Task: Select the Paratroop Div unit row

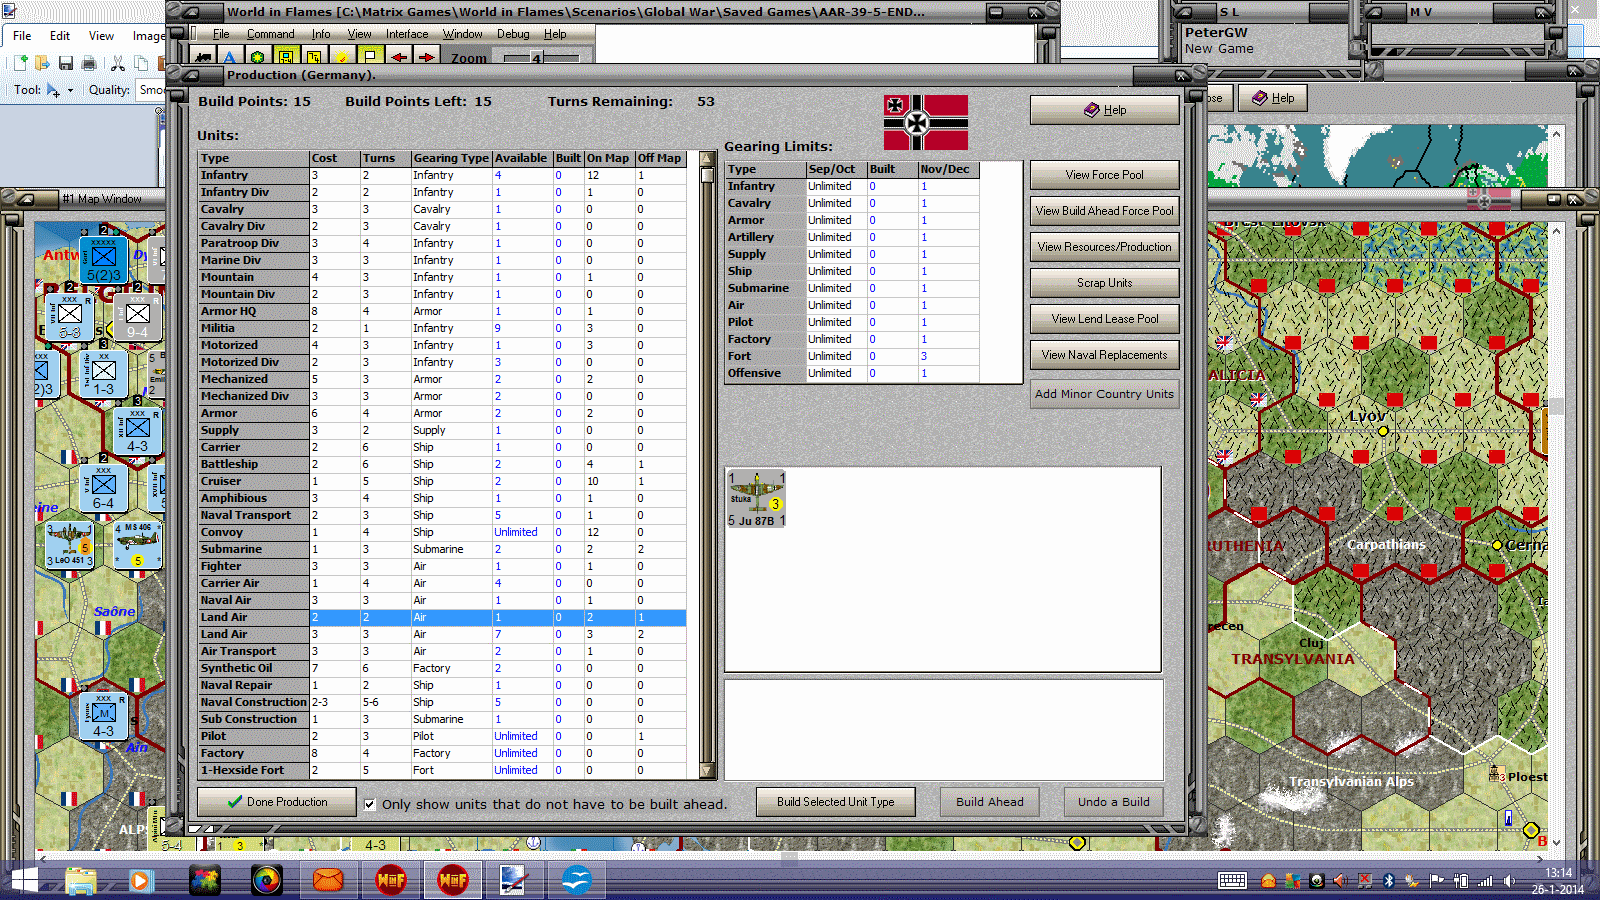Action: tap(442, 244)
